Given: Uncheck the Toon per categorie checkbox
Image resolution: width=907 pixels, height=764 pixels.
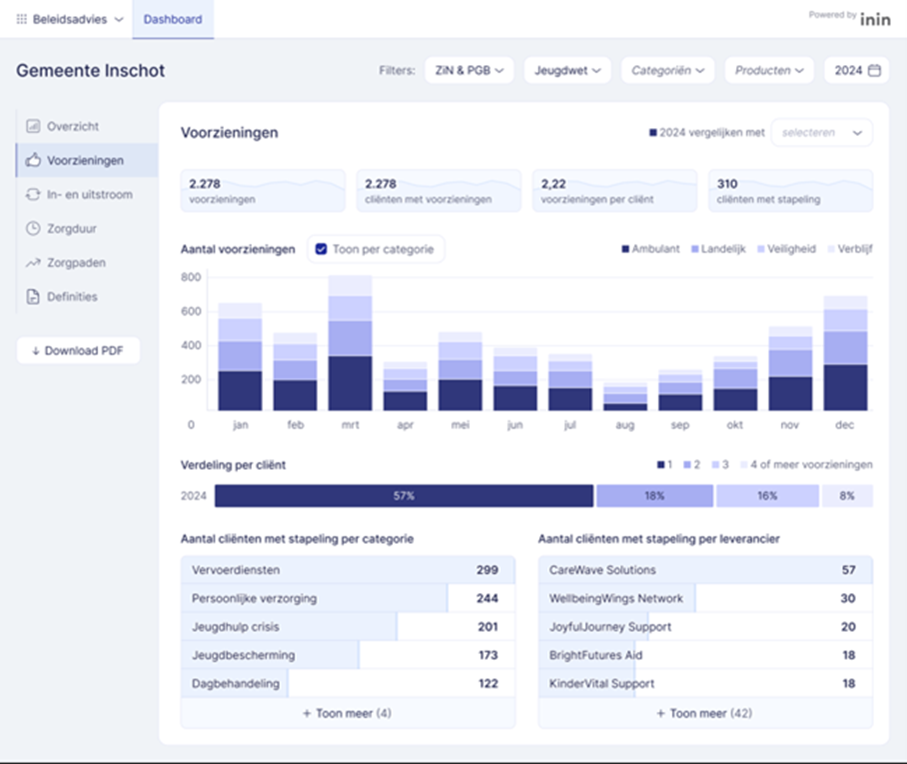Looking at the screenshot, I should [321, 249].
